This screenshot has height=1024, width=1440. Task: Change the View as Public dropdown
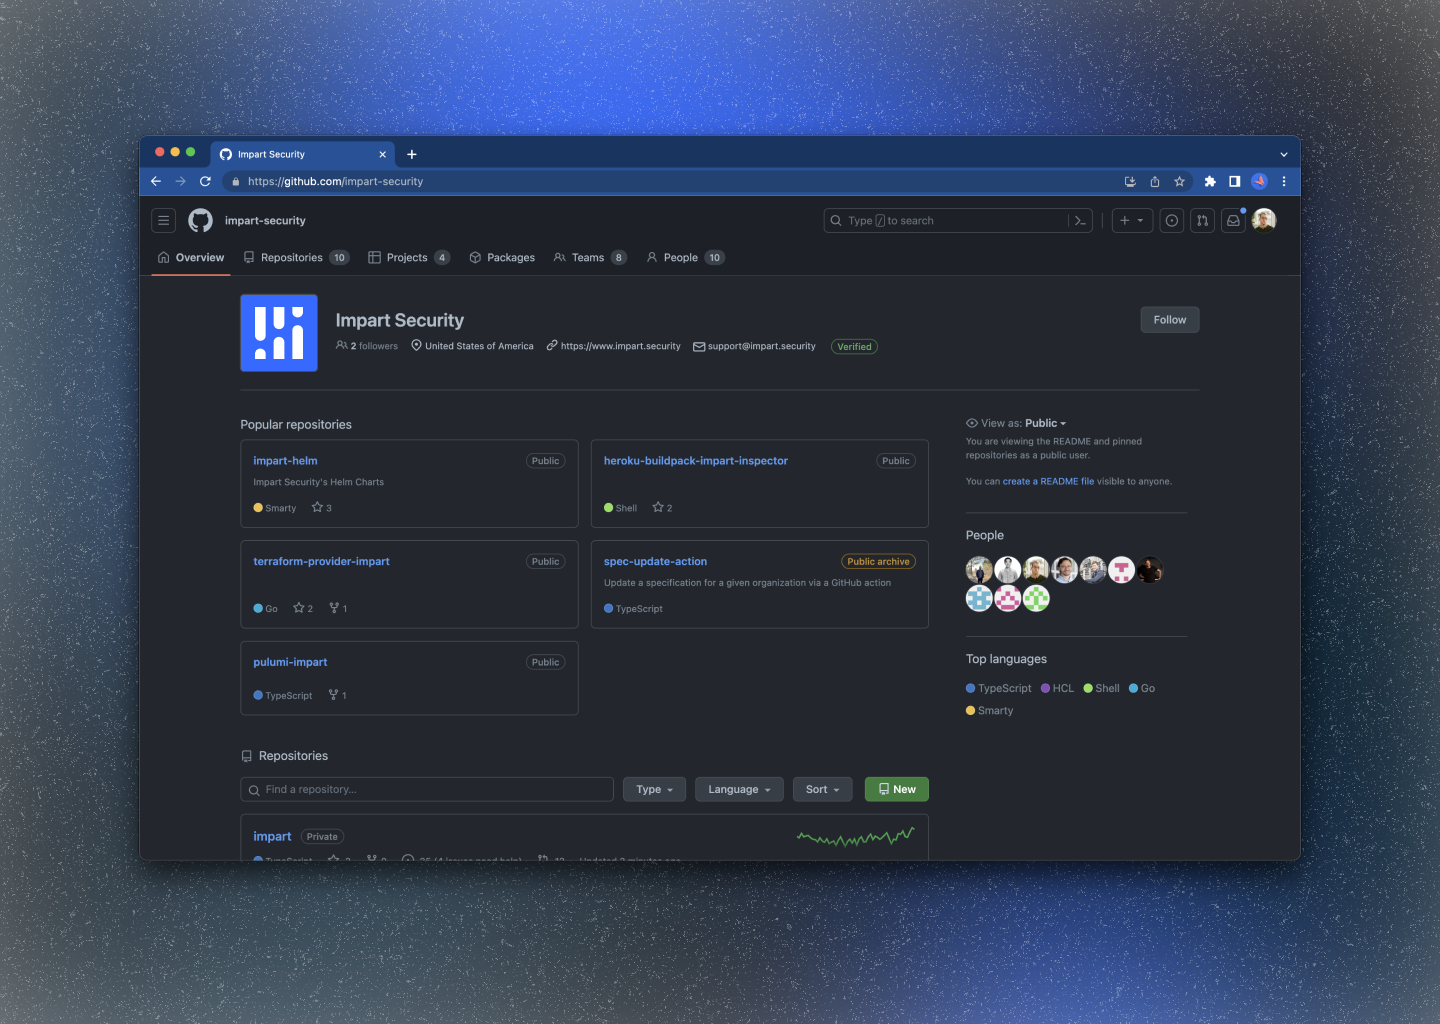coord(1045,423)
